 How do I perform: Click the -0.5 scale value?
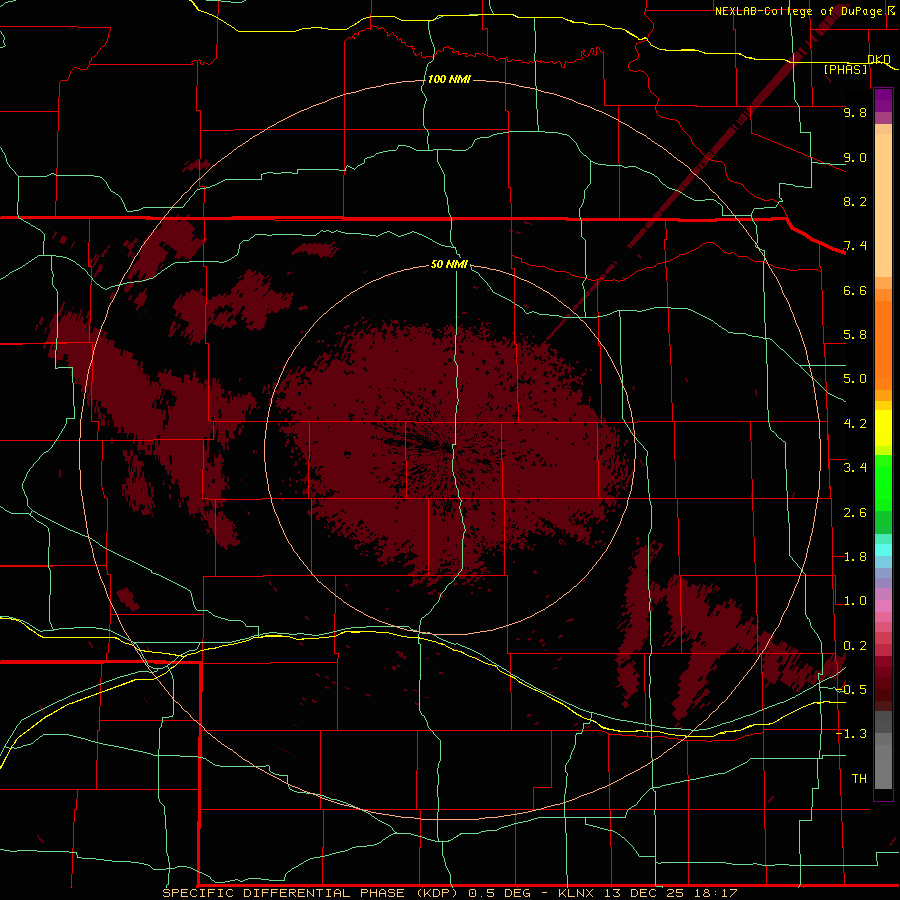coord(851,690)
